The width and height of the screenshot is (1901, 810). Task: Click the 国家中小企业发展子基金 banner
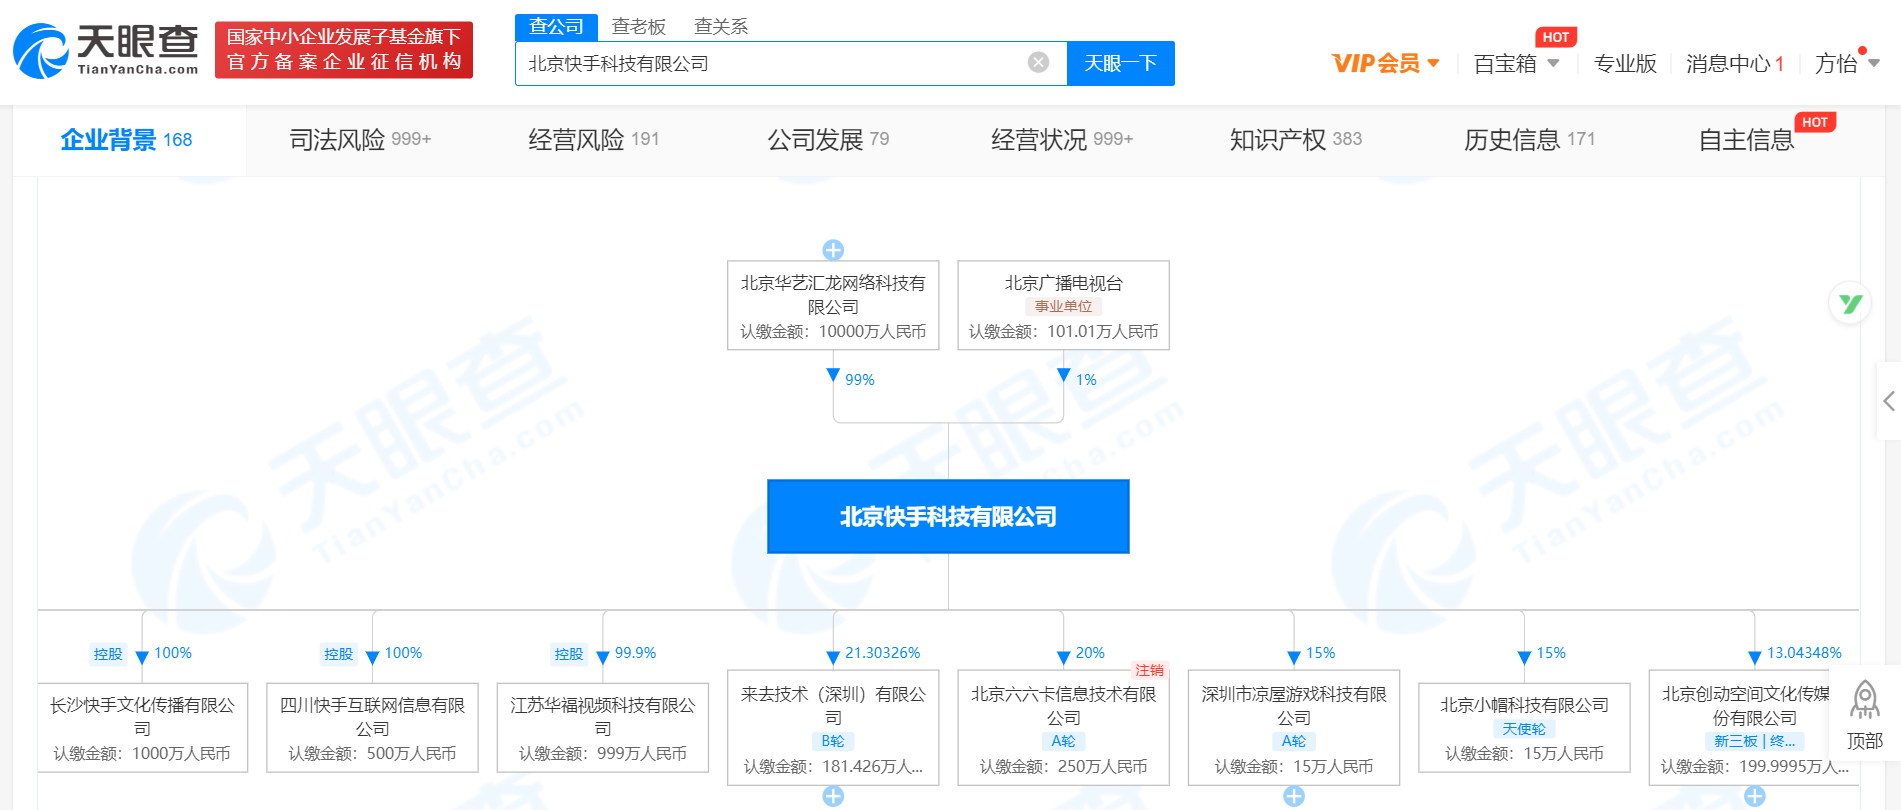tap(344, 50)
